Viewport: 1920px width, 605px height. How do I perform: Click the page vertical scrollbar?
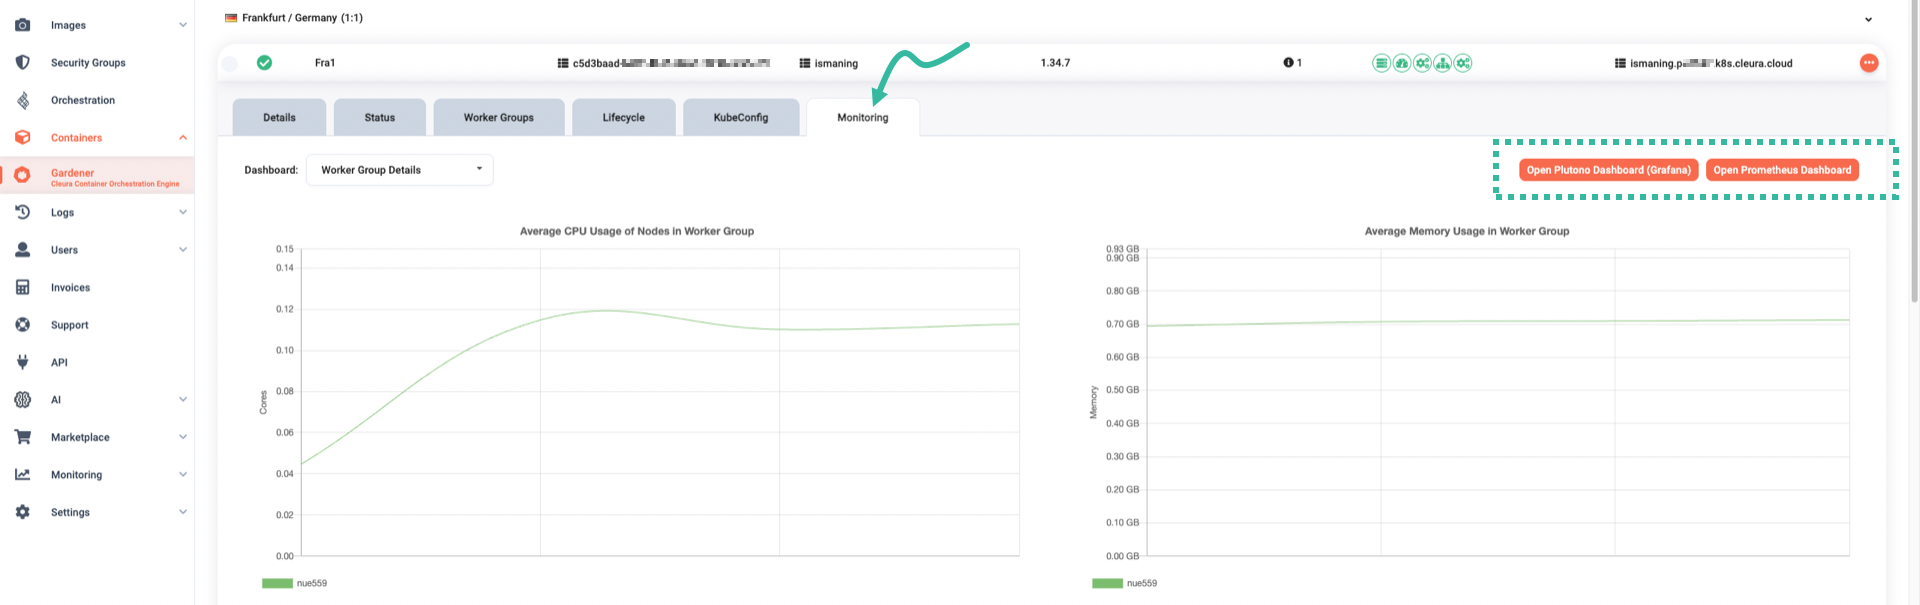[1914, 150]
